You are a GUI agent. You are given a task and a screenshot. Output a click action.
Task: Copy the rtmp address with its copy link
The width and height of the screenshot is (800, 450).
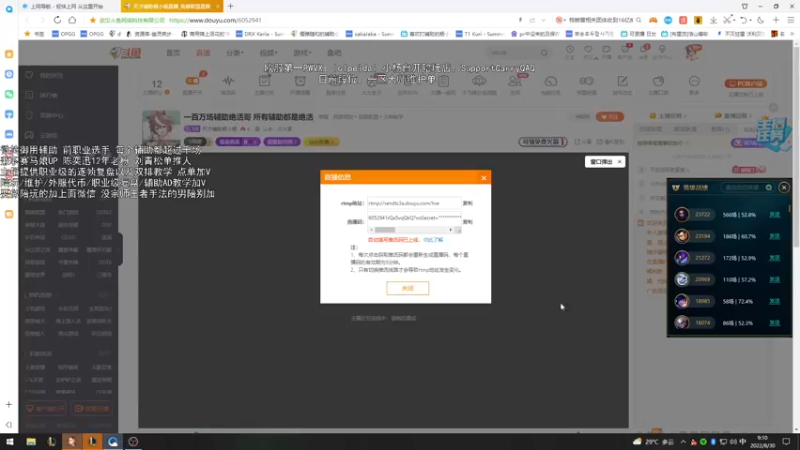467,203
